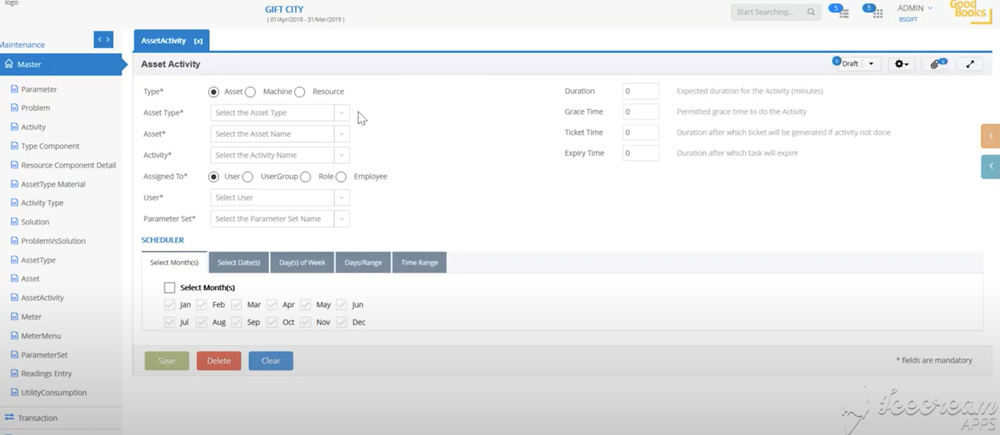1000x435 pixels.
Task: Click the blue Clear button
Action: [270, 361]
